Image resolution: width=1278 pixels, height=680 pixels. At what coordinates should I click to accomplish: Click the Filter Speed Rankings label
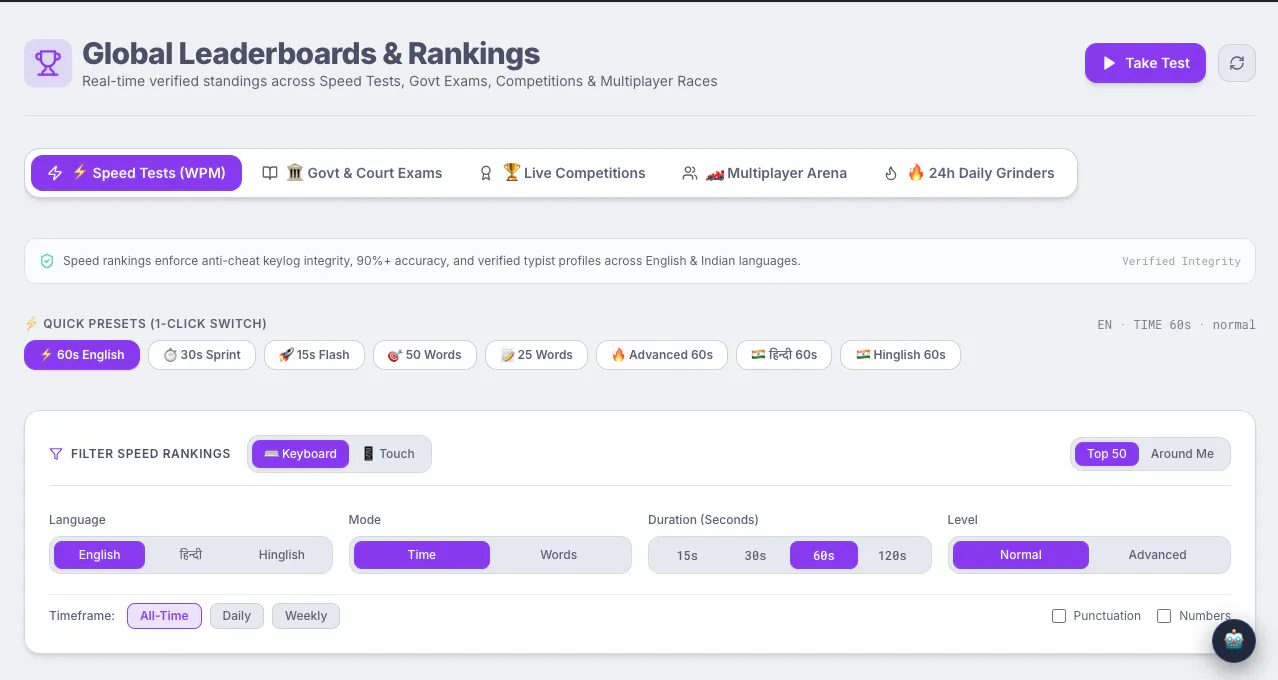coord(151,454)
